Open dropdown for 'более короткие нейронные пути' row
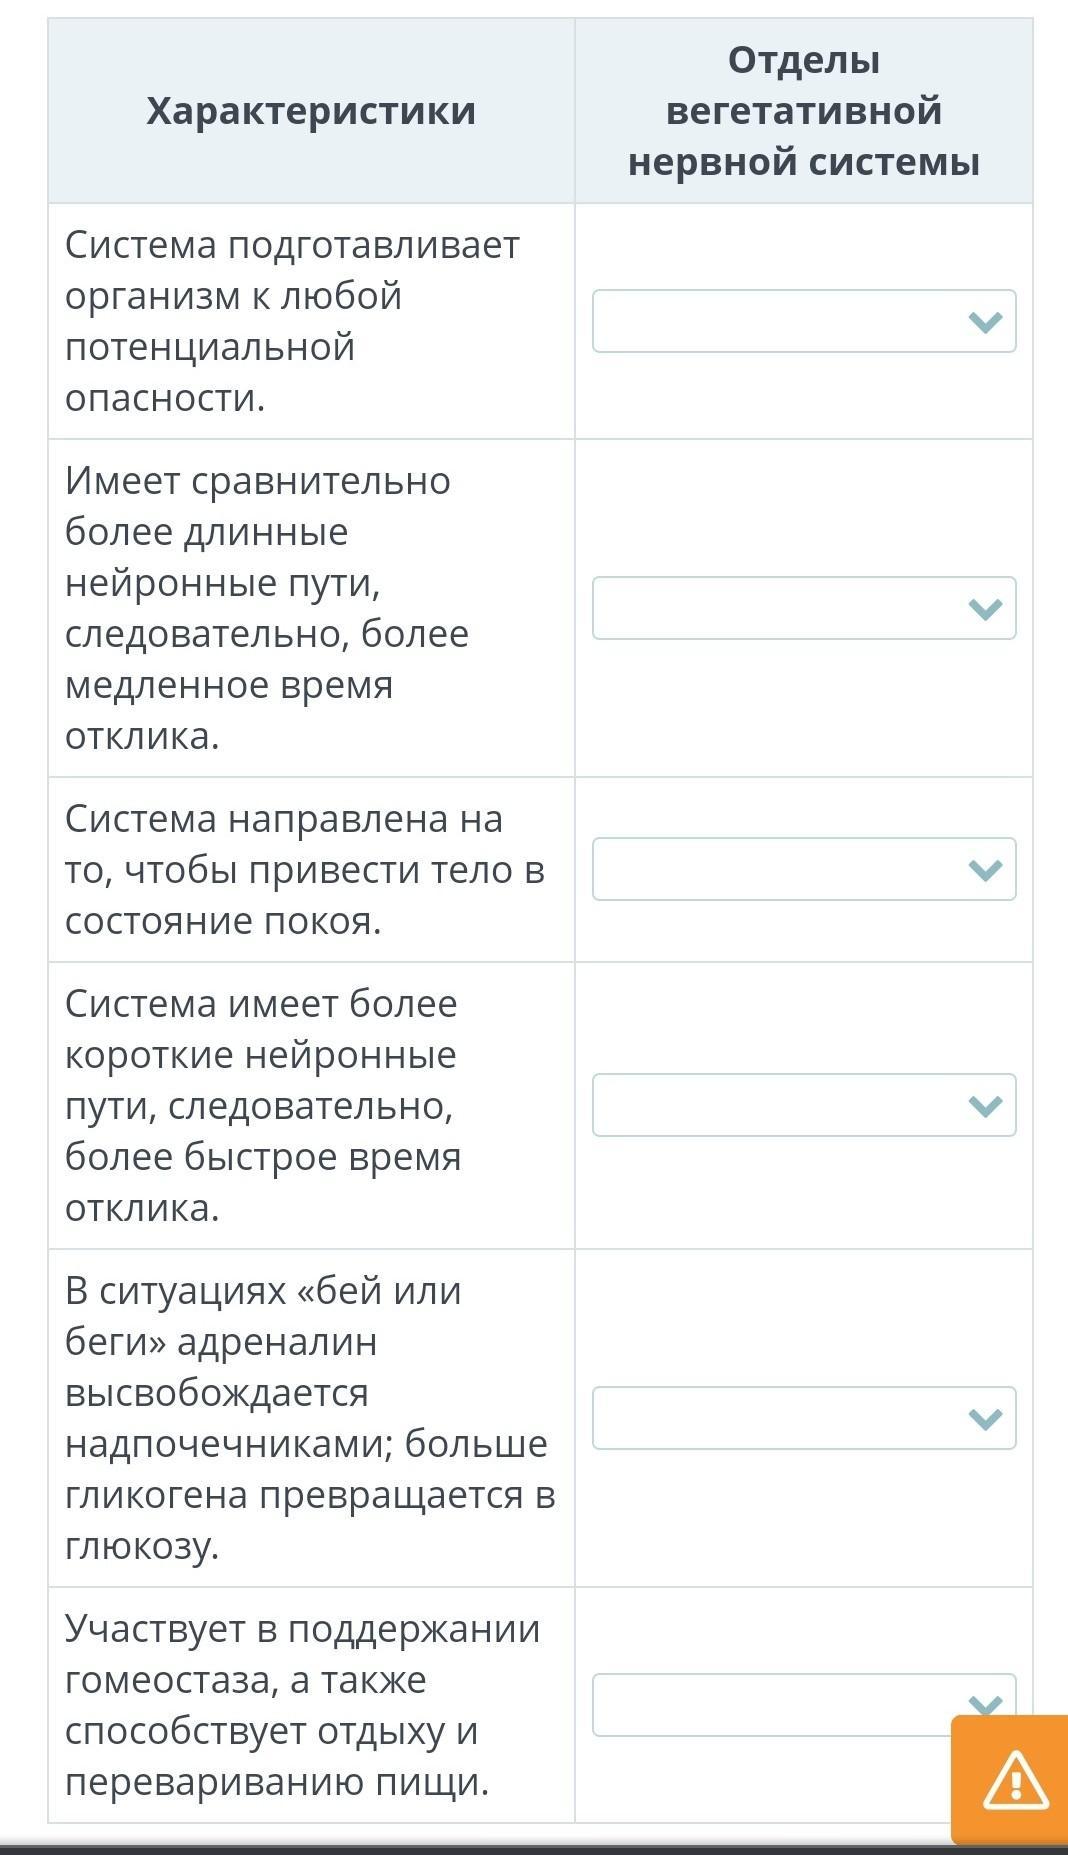Viewport: 1068px width, 1855px height. pyautogui.click(x=803, y=1105)
